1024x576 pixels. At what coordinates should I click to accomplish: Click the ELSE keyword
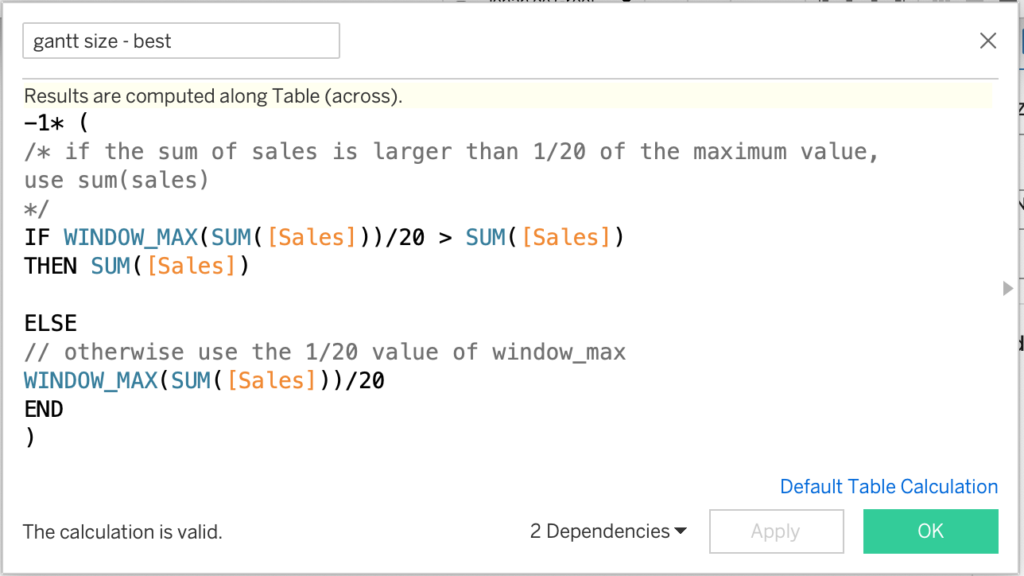50,324
